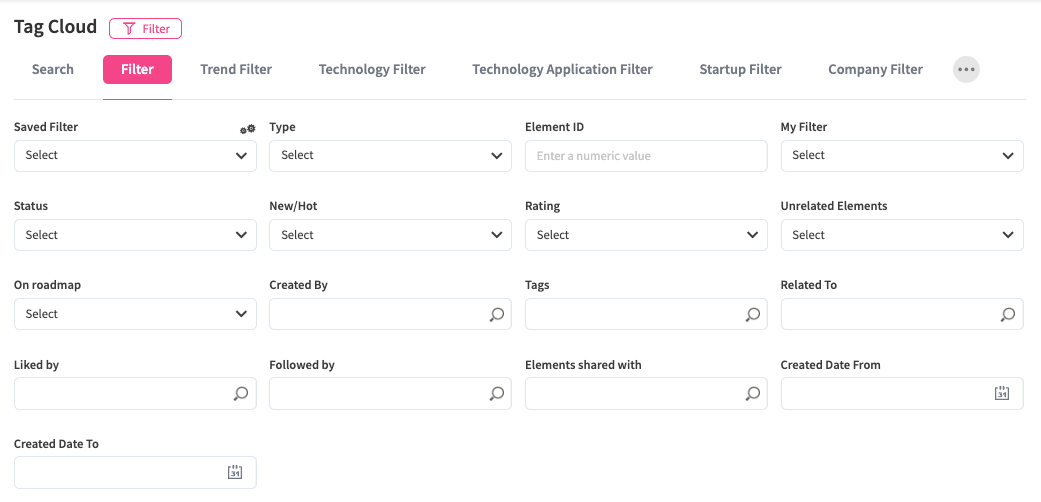The width and height of the screenshot is (1041, 502).
Task: Click the magnifier icon in Tags field
Action: pos(753,314)
